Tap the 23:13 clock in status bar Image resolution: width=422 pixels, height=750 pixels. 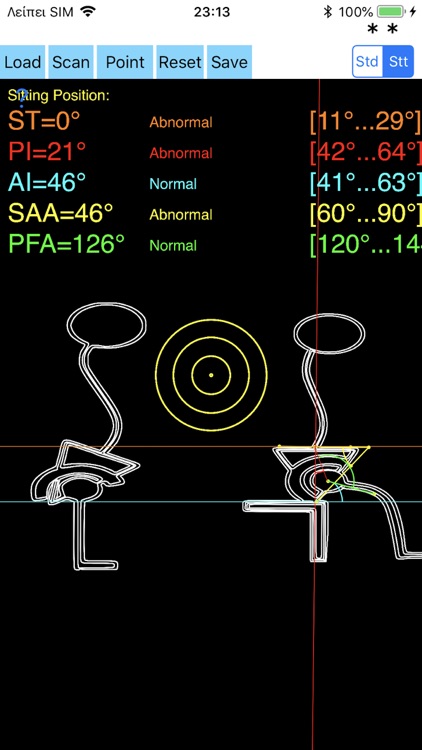[x=211, y=12]
